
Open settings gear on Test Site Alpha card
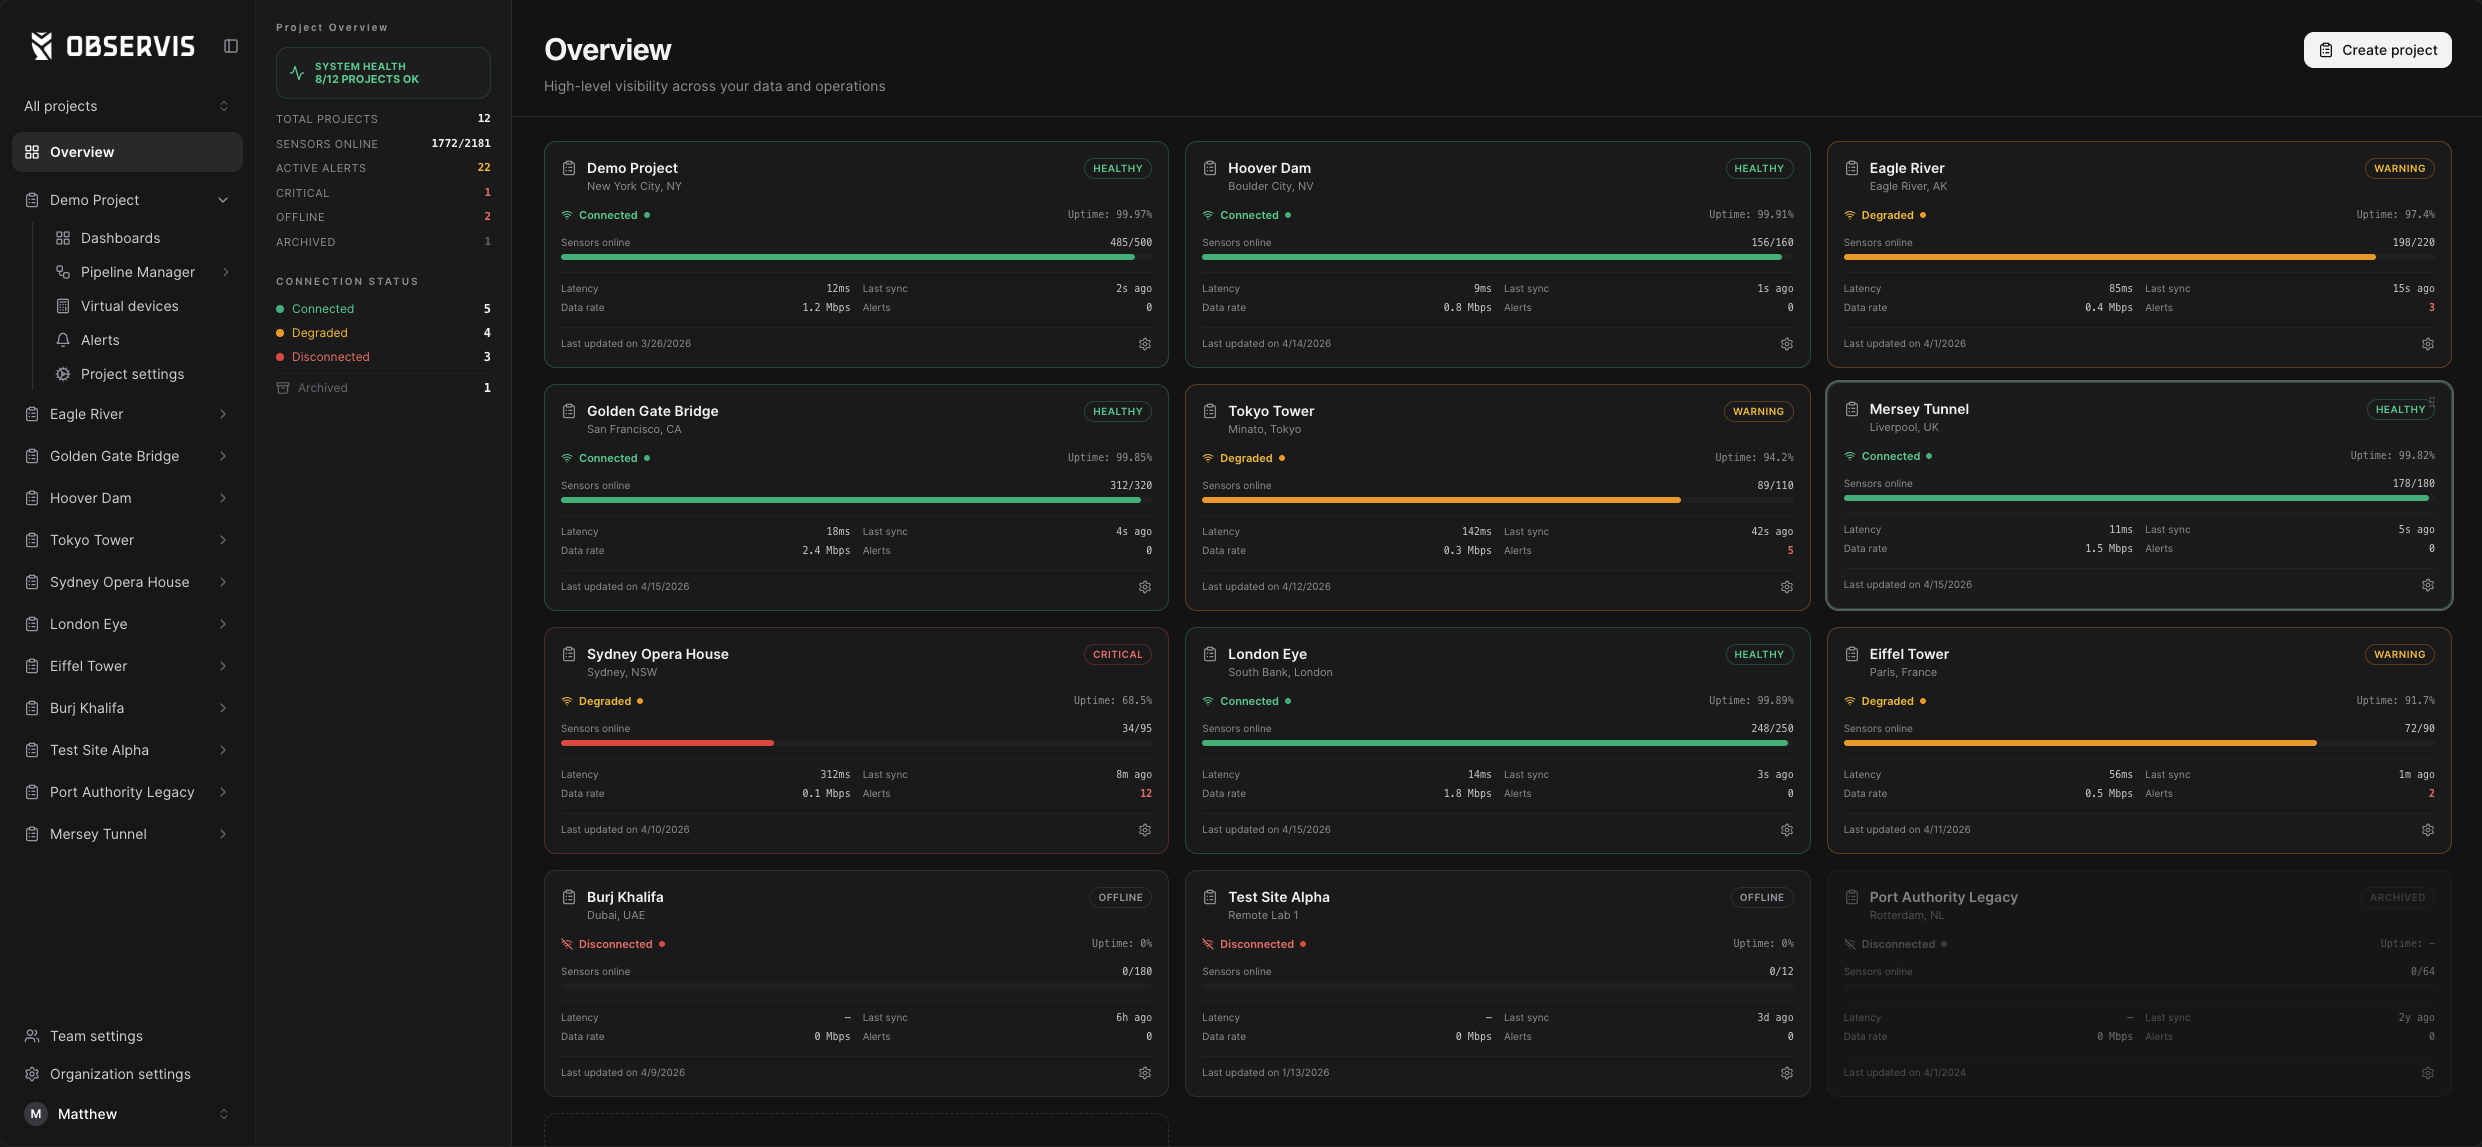[x=1787, y=1073]
